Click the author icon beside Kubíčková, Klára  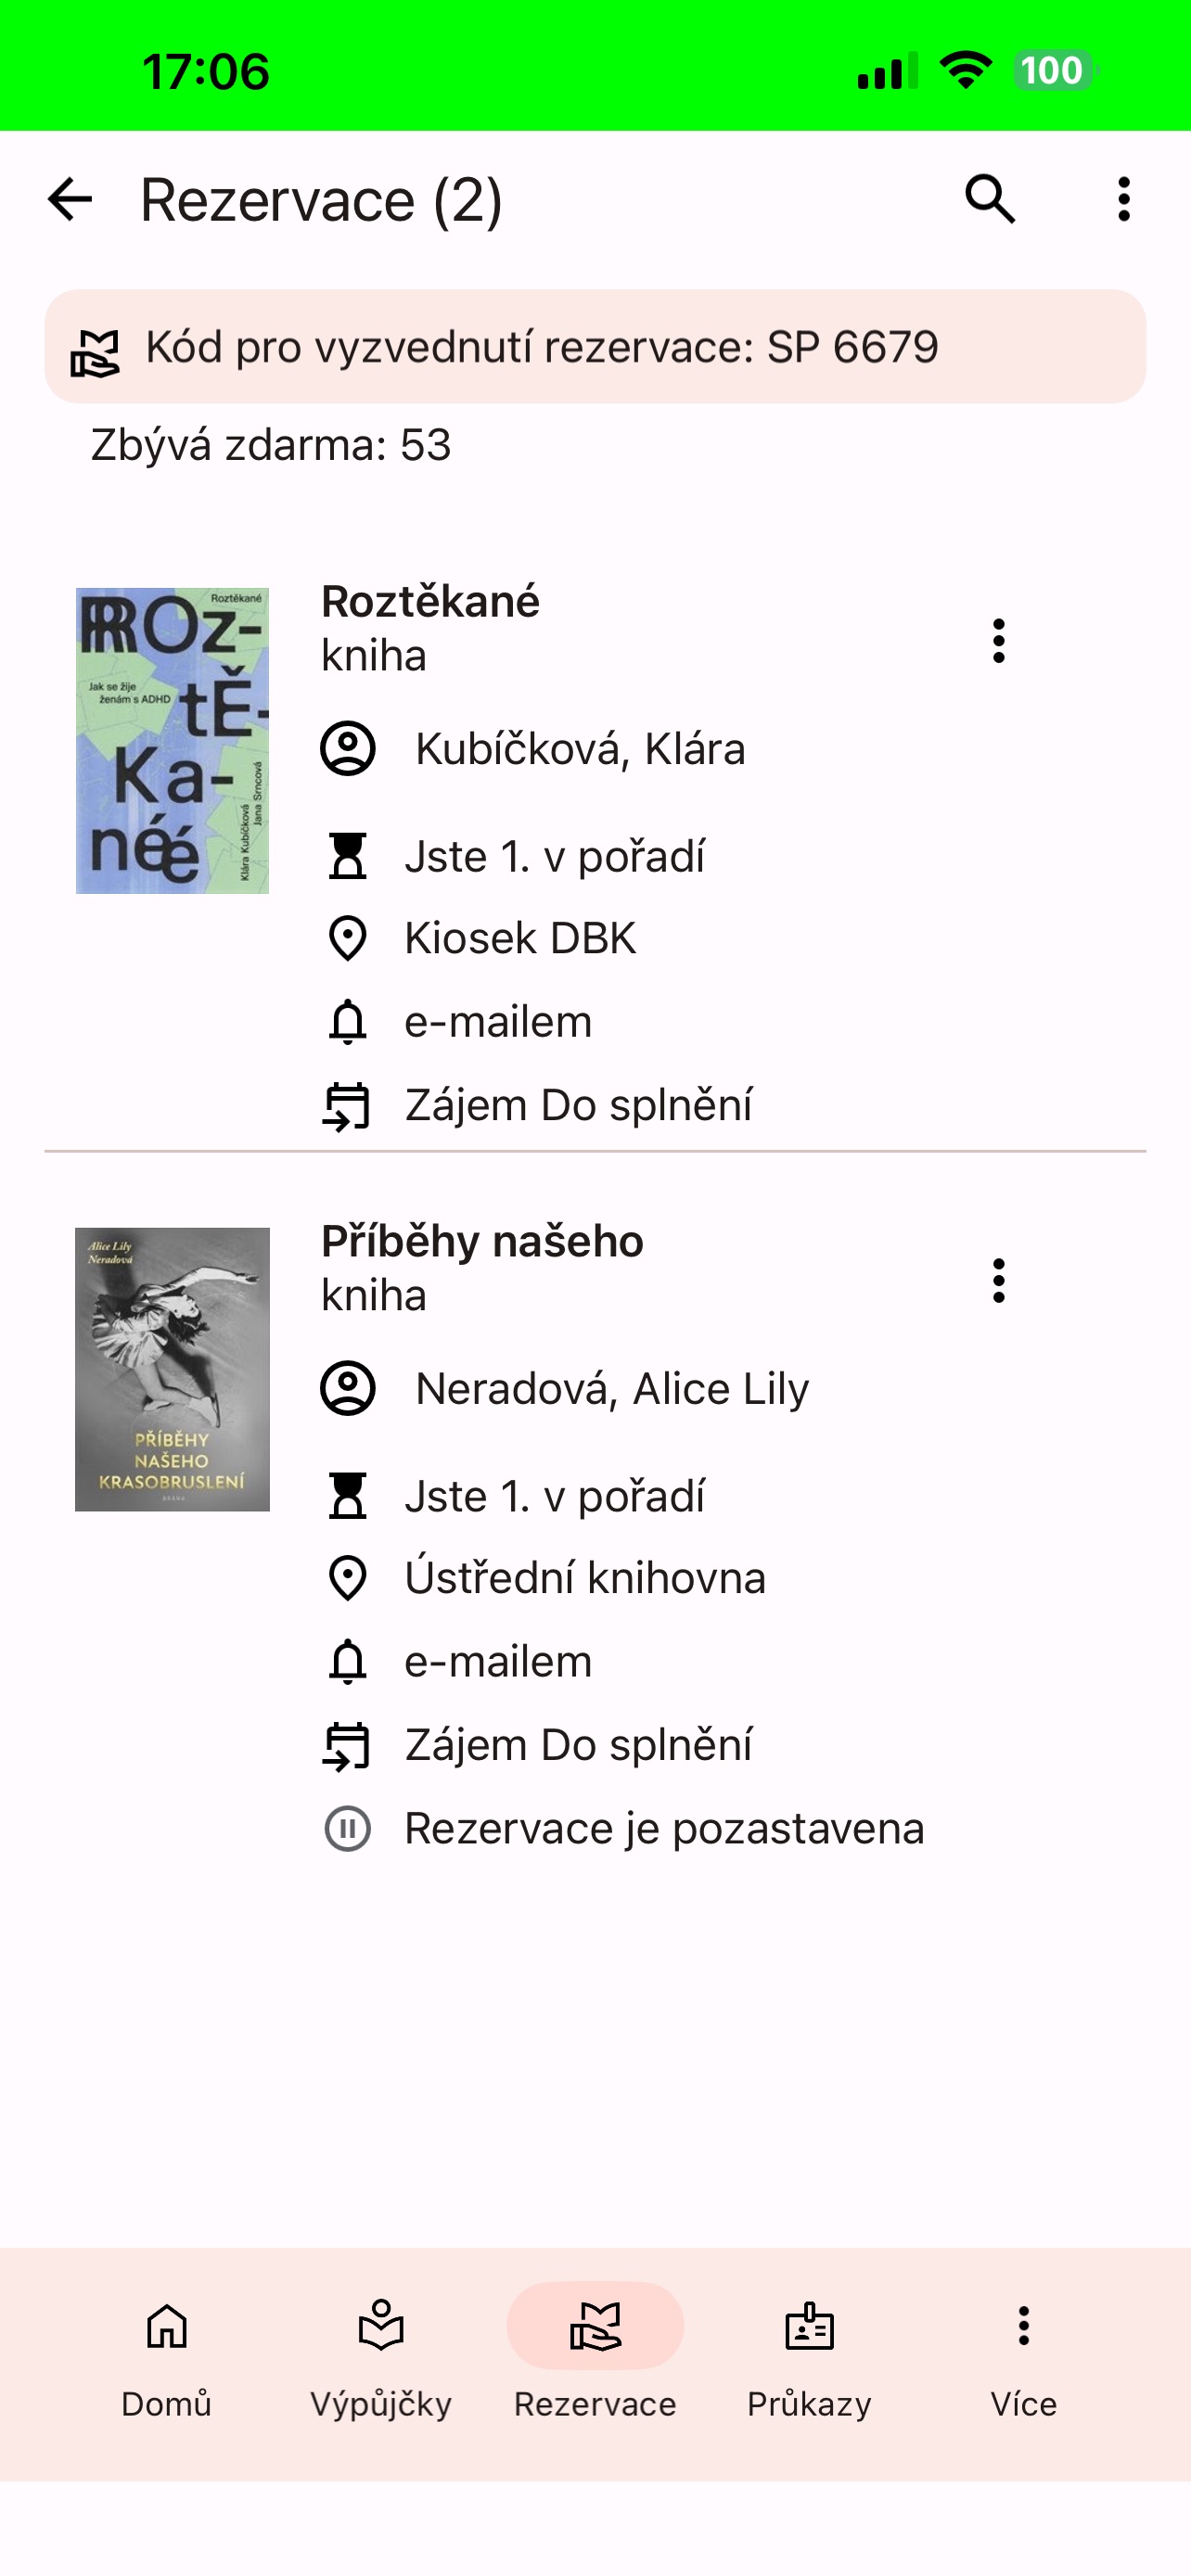pyautogui.click(x=348, y=748)
